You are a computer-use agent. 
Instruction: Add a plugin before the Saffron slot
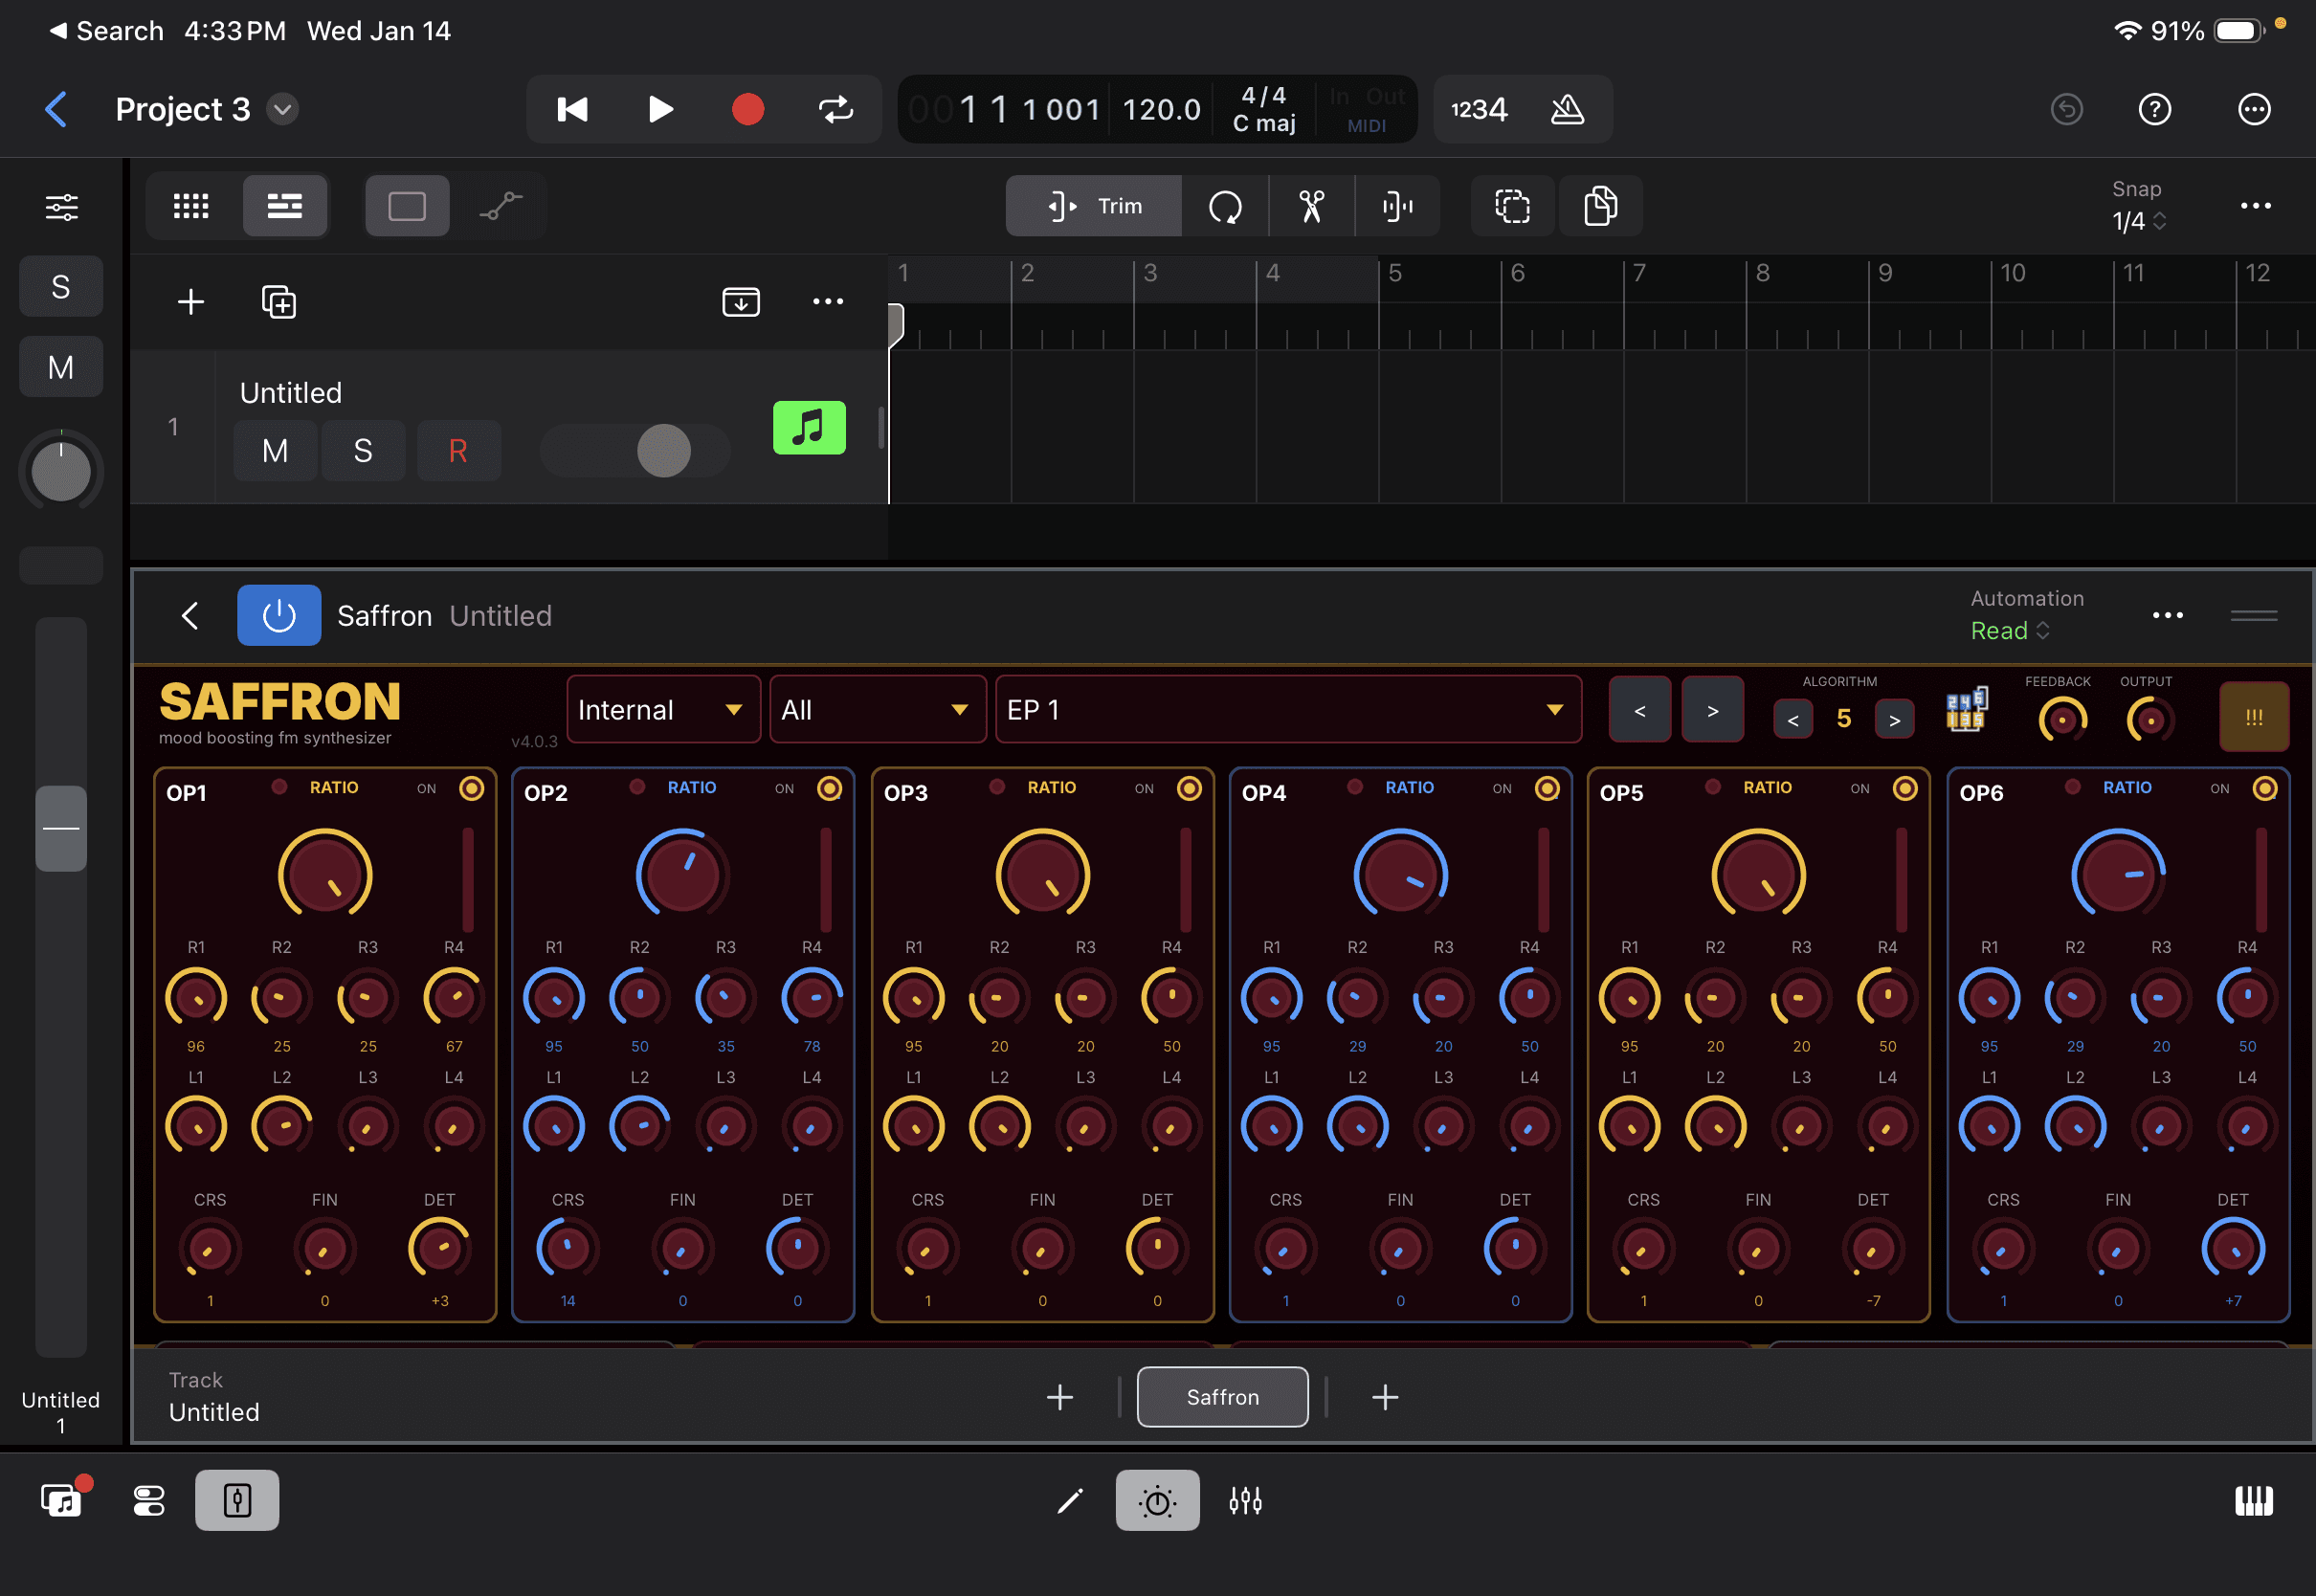tap(1060, 1397)
